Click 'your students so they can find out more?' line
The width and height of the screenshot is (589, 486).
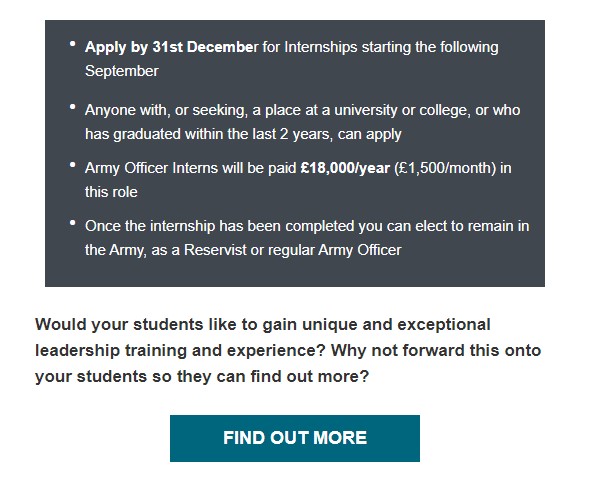tap(202, 376)
